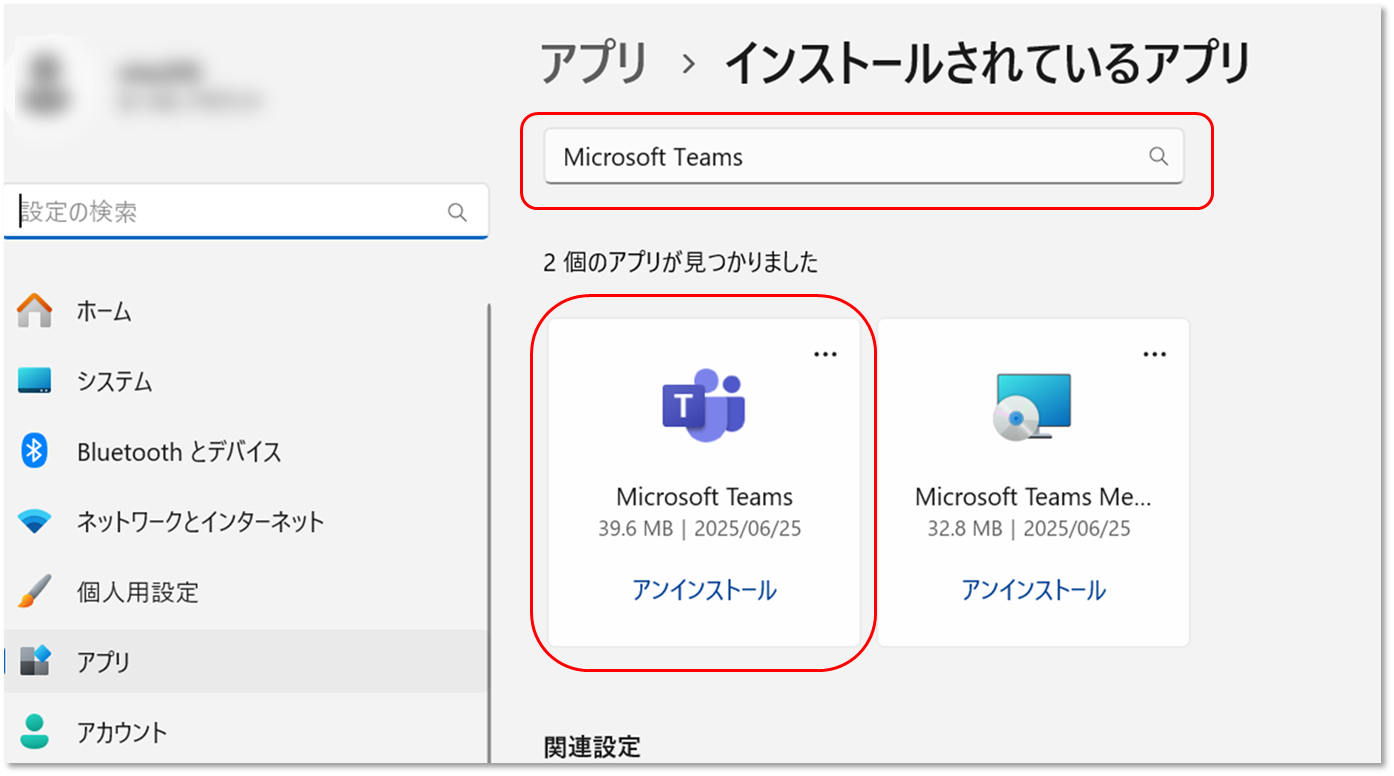Image resolution: width=1394 pixels, height=776 pixels.
Task: Click the 関連設定 heading
Action: 592,746
